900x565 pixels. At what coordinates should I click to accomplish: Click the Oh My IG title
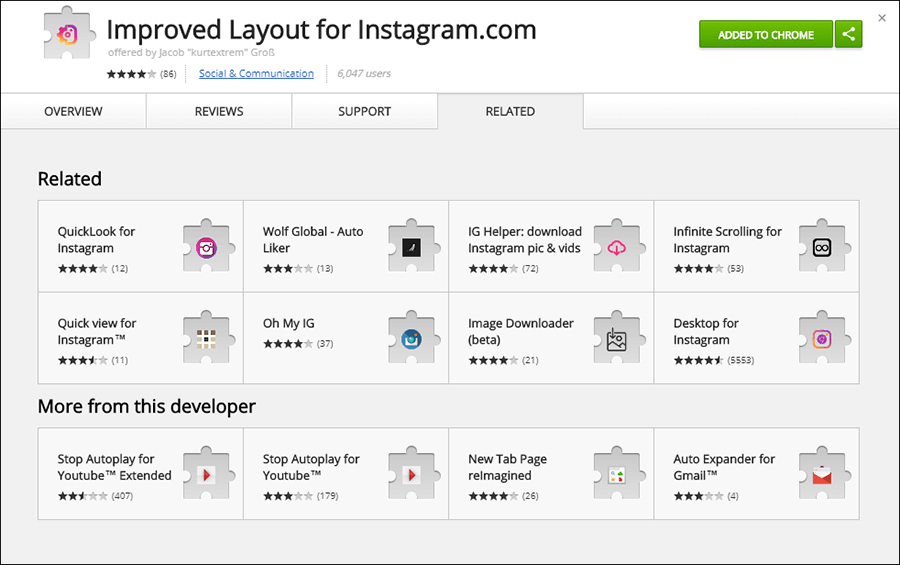(289, 323)
